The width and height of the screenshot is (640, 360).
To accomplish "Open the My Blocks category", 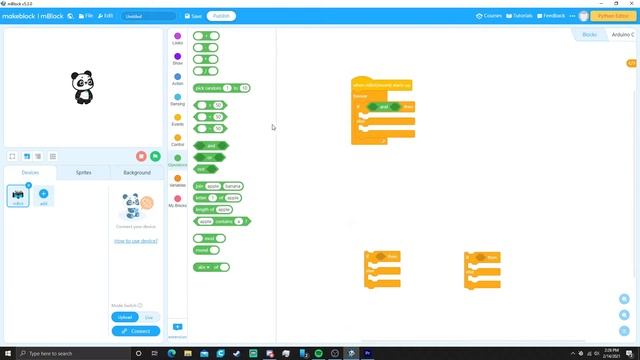I will click(x=178, y=201).
